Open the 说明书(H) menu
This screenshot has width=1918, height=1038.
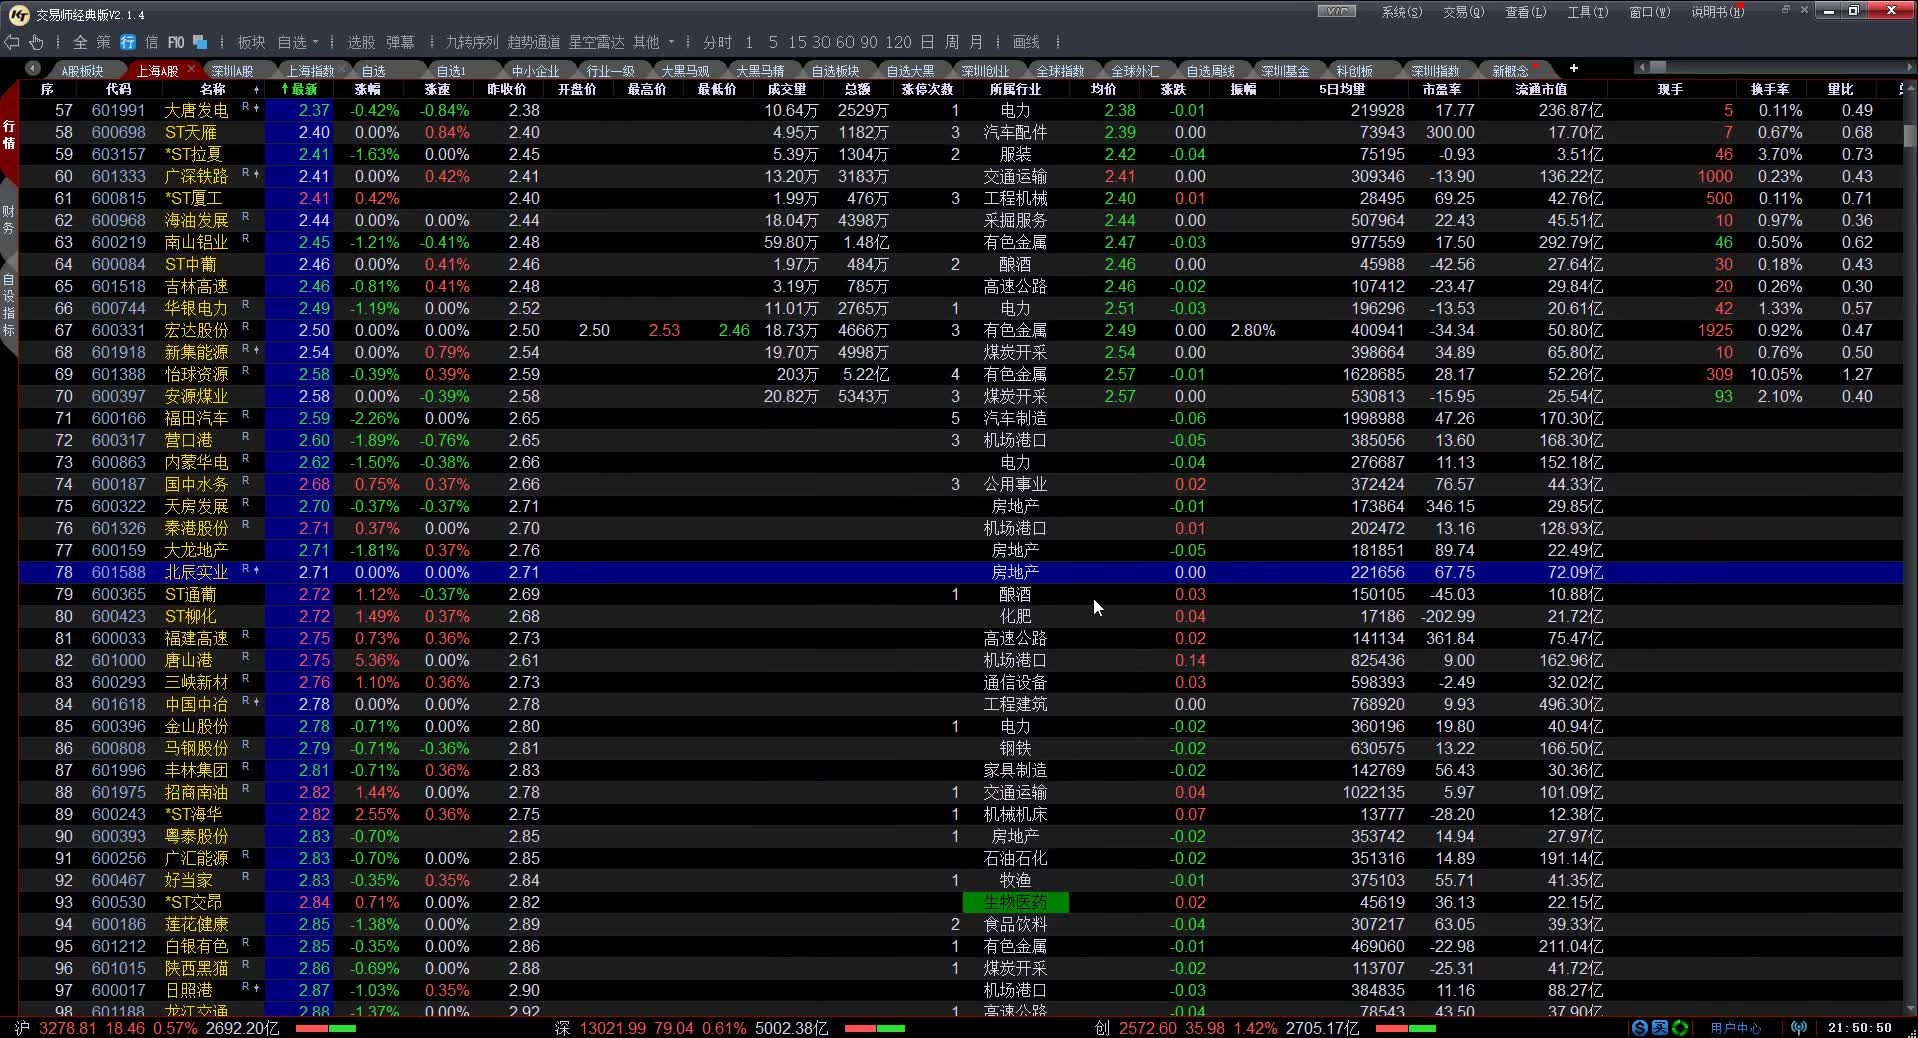click(x=1717, y=12)
